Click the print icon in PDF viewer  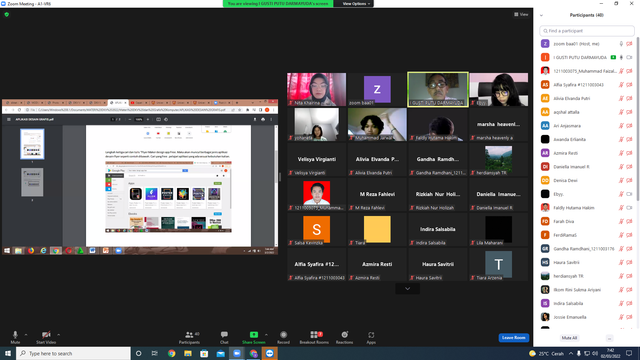263,120
